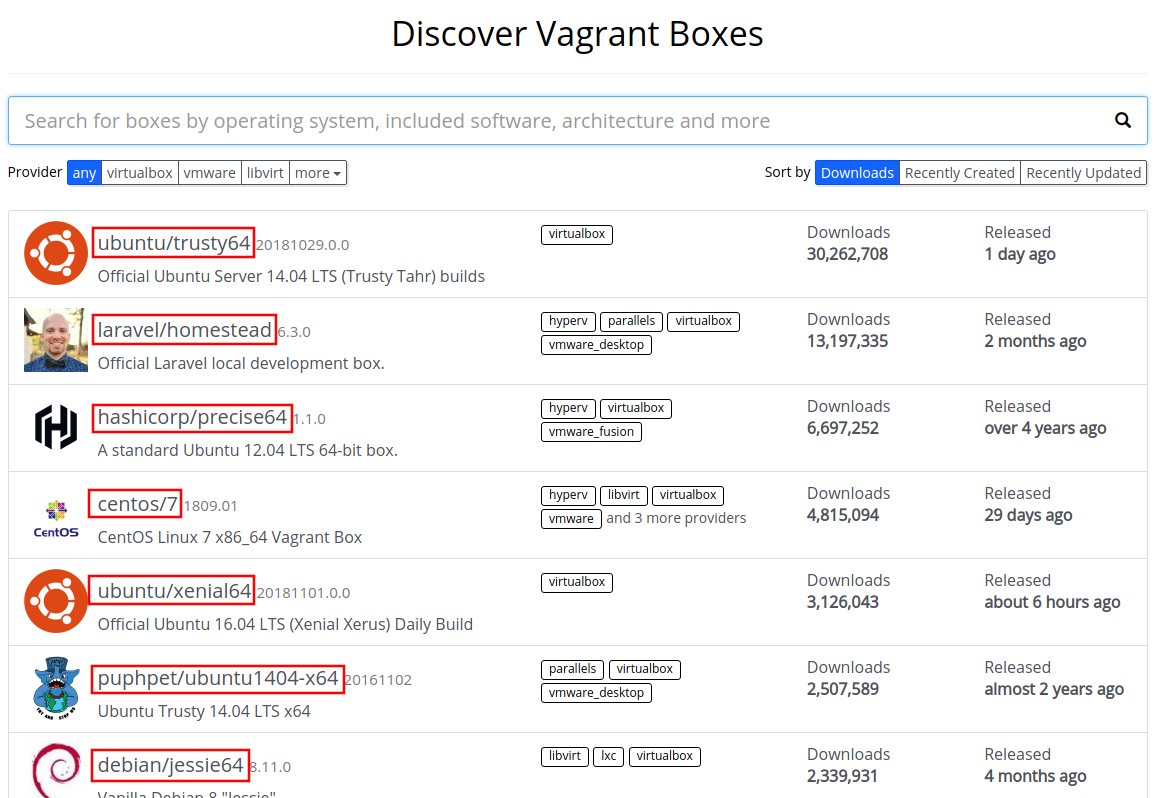Click the '1 day ago' release time
The width and height of the screenshot is (1156, 798).
[x=1020, y=254]
